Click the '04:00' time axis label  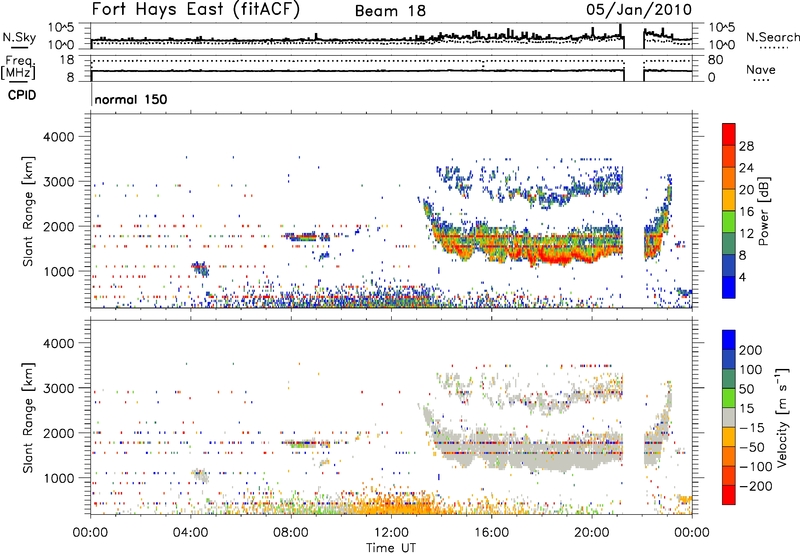point(191,533)
